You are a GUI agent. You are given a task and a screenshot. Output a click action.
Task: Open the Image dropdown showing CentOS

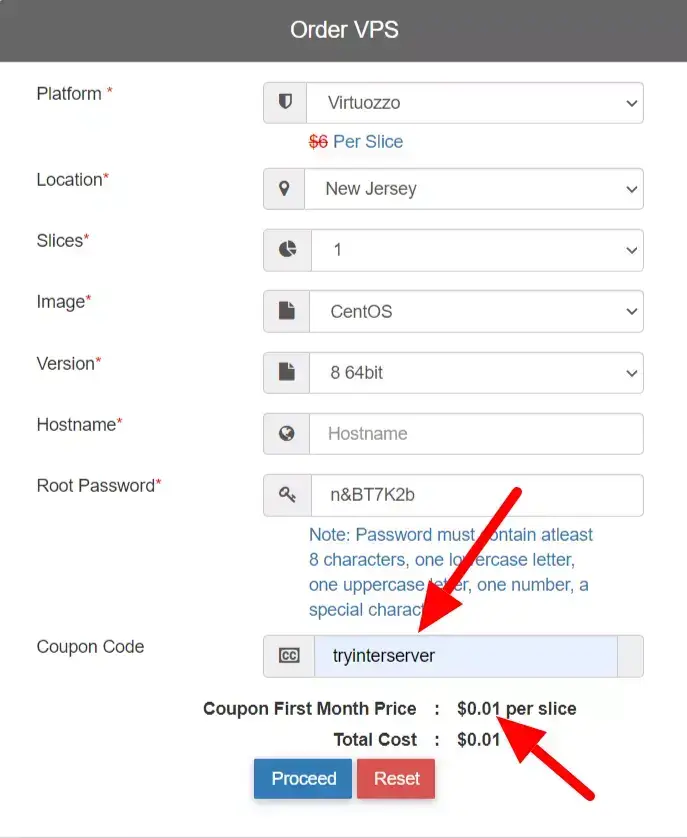click(475, 311)
